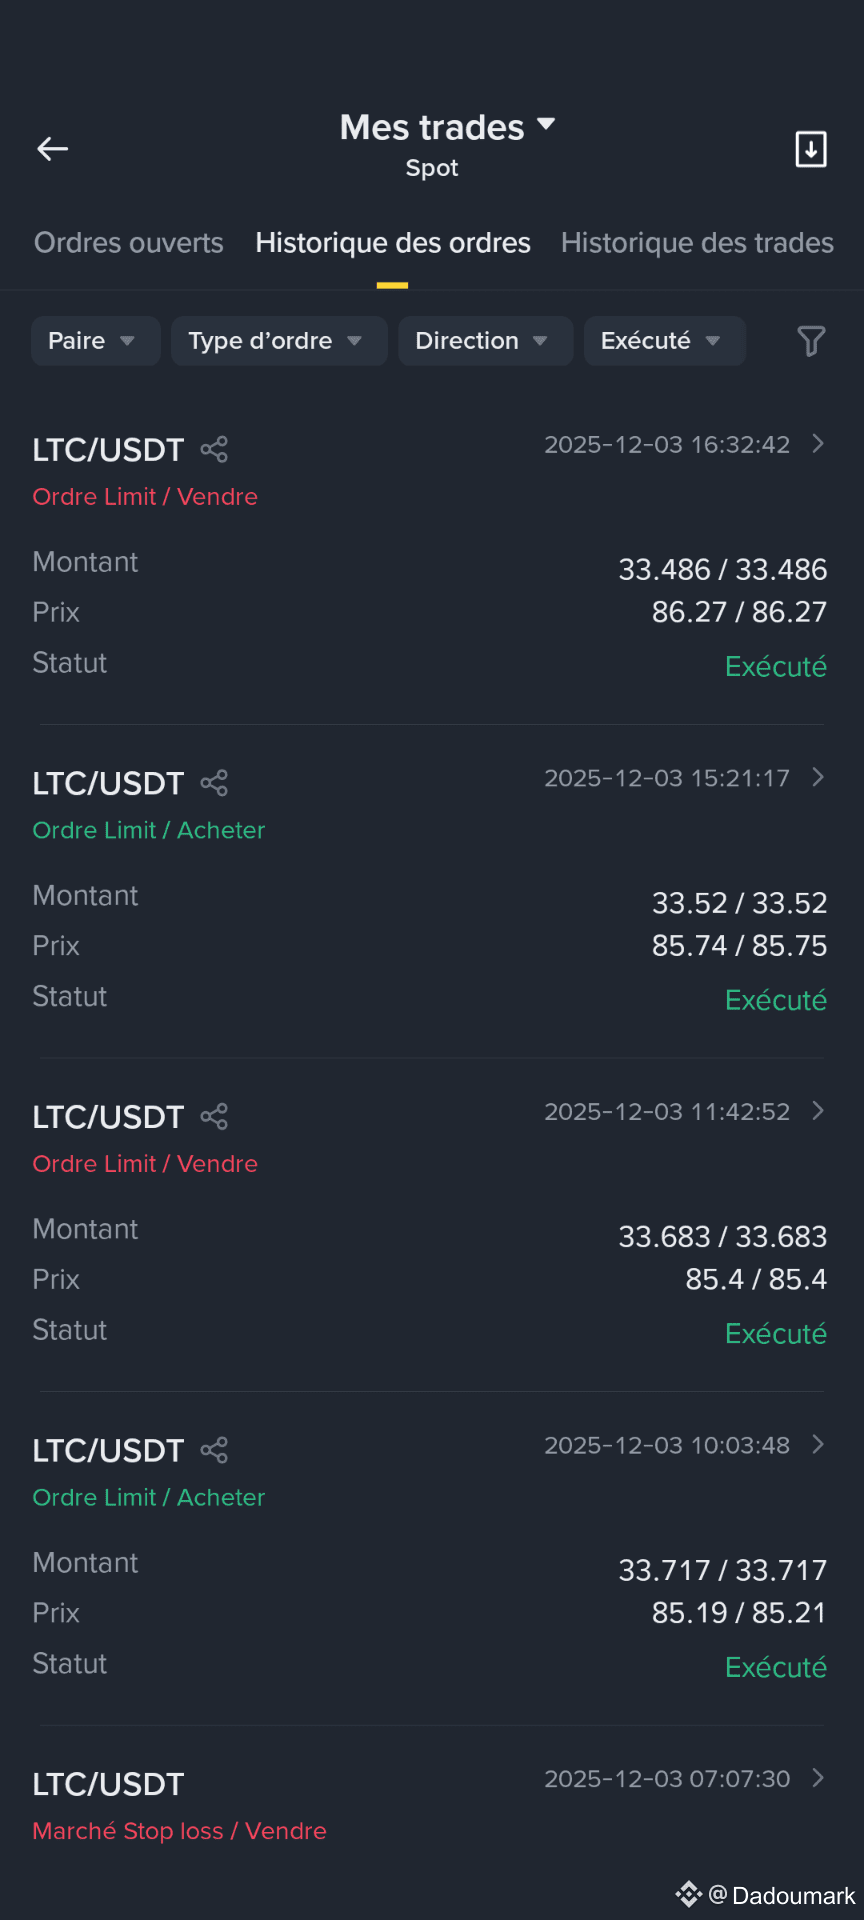Viewport: 864px width, 1920px height.
Task: Open details chevron for 16:32:42 order
Action: [x=818, y=444]
